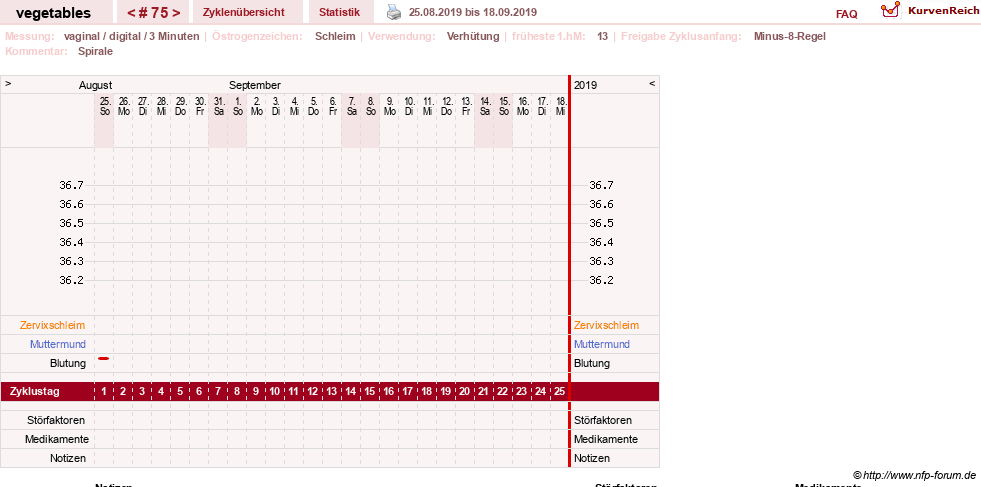The width and height of the screenshot is (981, 487).
Task: Click the Spirale comment text
Action: click(96, 51)
